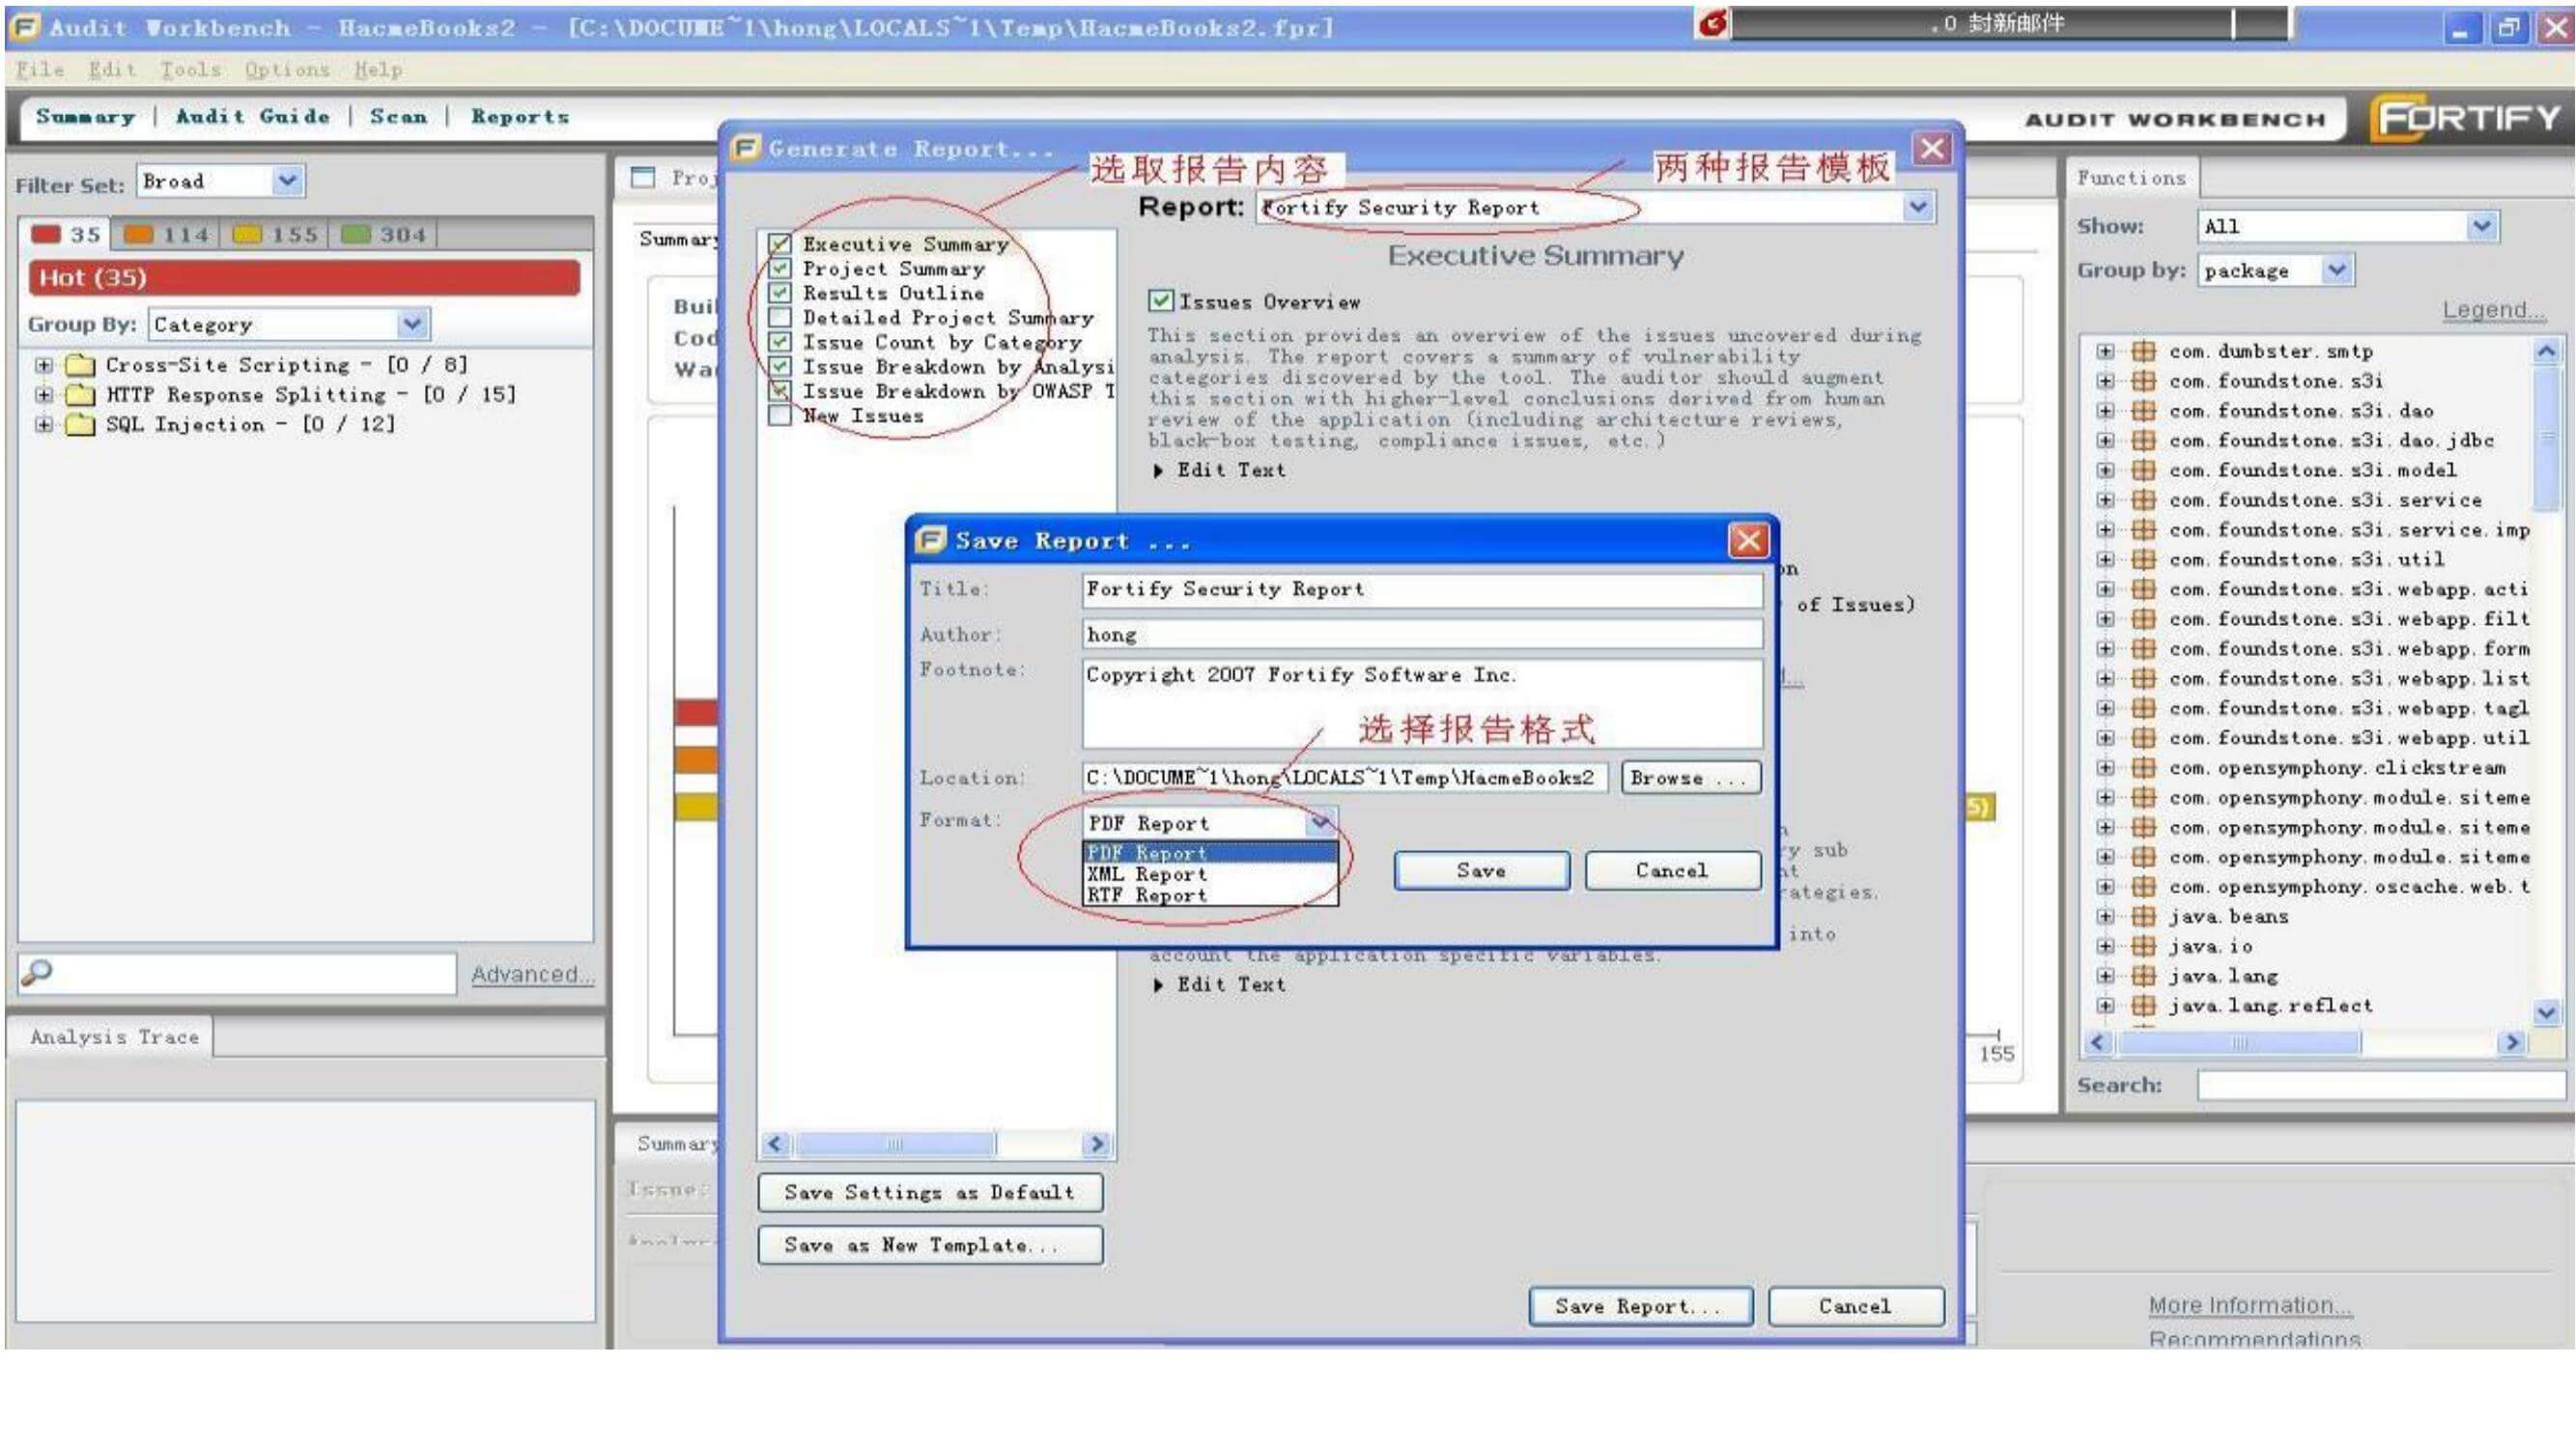
Task: Uncheck the Executive Summary checkbox
Action: pyautogui.click(x=780, y=244)
